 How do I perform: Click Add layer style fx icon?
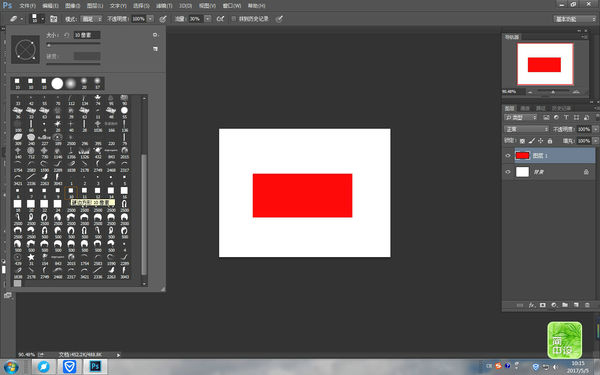(532, 305)
